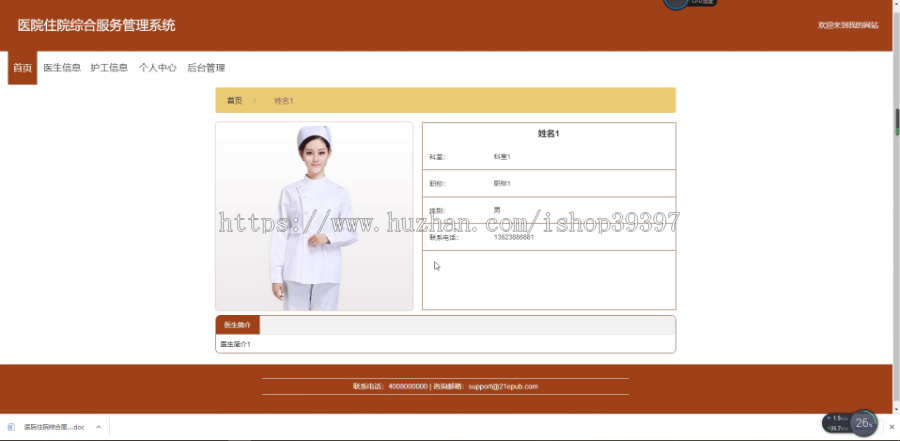The image size is (900, 441).
Task: Click the welcome text in header
Action: 848,25
